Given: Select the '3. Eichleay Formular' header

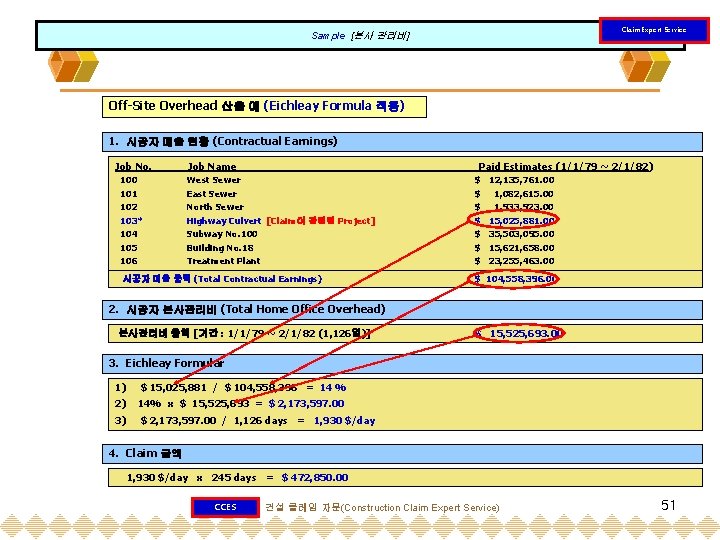Looking at the screenshot, I should (402, 363).
